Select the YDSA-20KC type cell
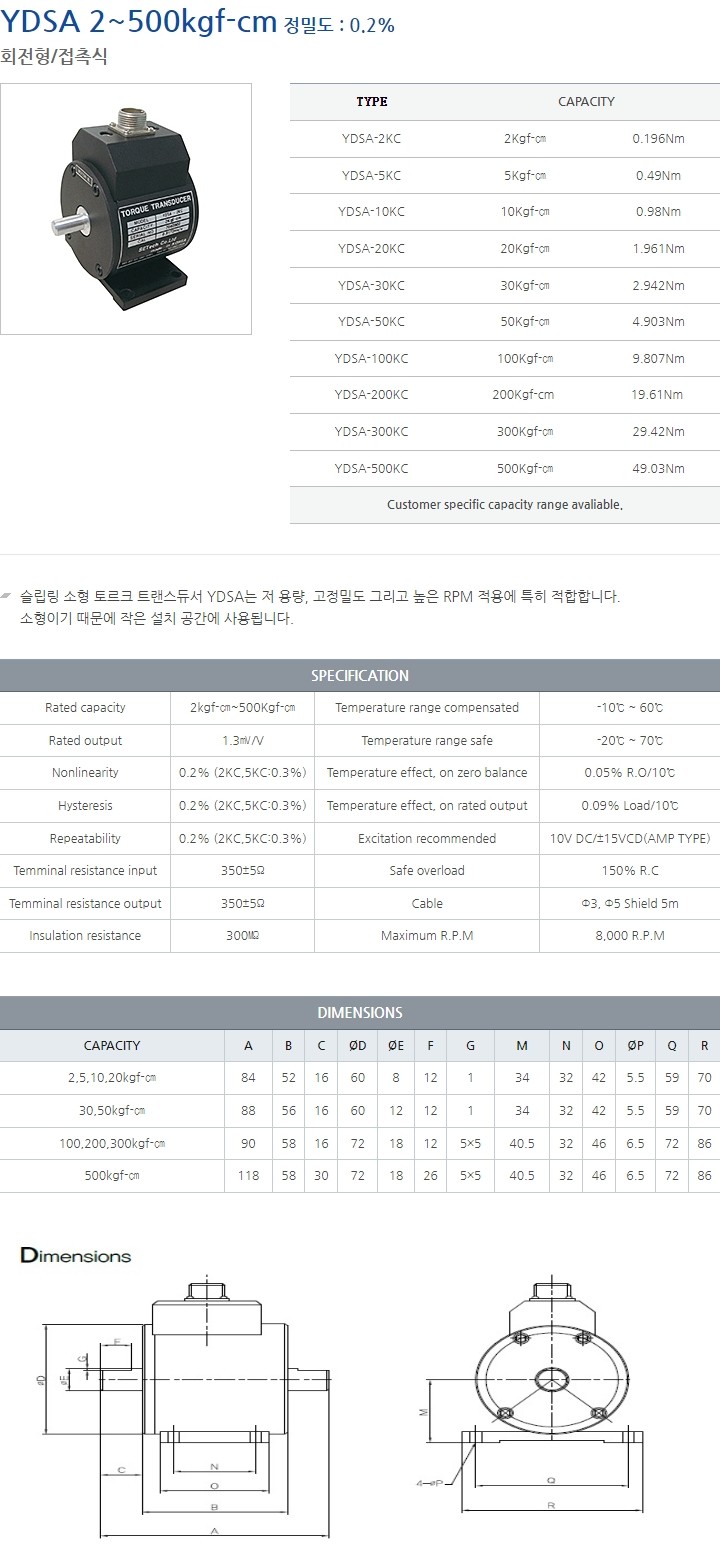Screen dimensions: 720x1558 pyautogui.click(x=371, y=248)
